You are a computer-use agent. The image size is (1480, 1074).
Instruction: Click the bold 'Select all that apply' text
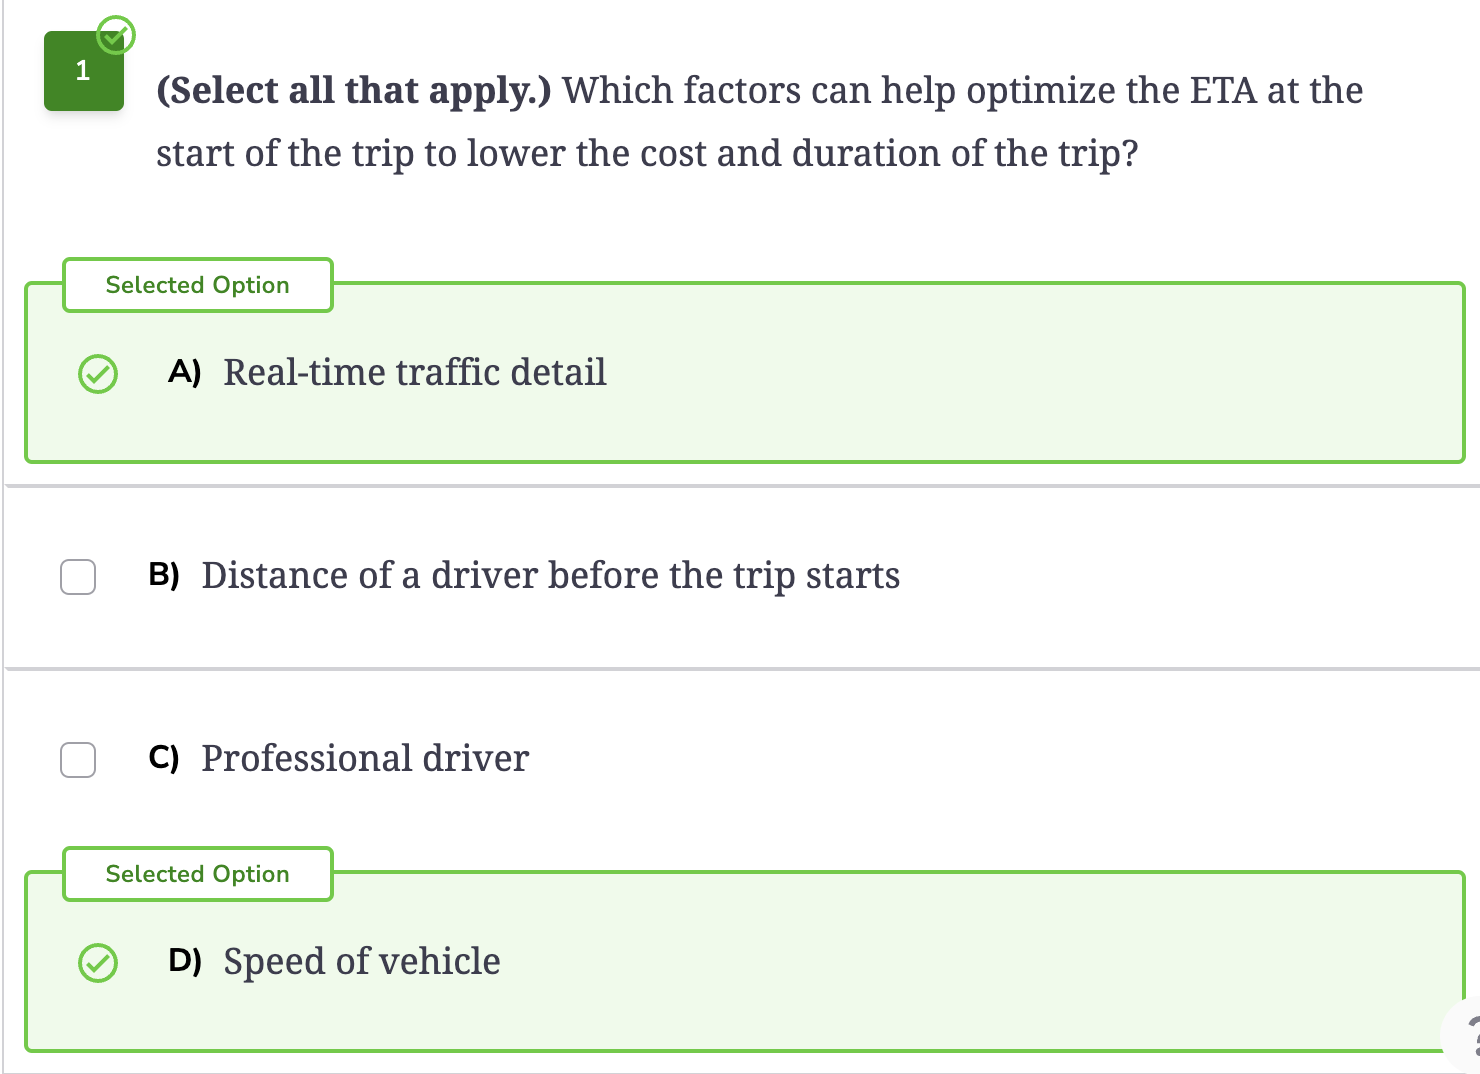click(x=354, y=91)
